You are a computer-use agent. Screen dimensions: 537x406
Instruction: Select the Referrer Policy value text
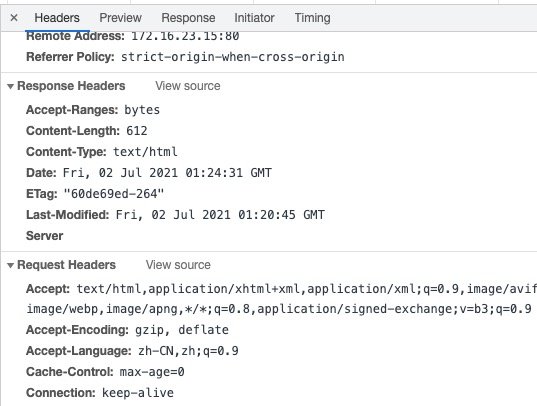click(233, 57)
